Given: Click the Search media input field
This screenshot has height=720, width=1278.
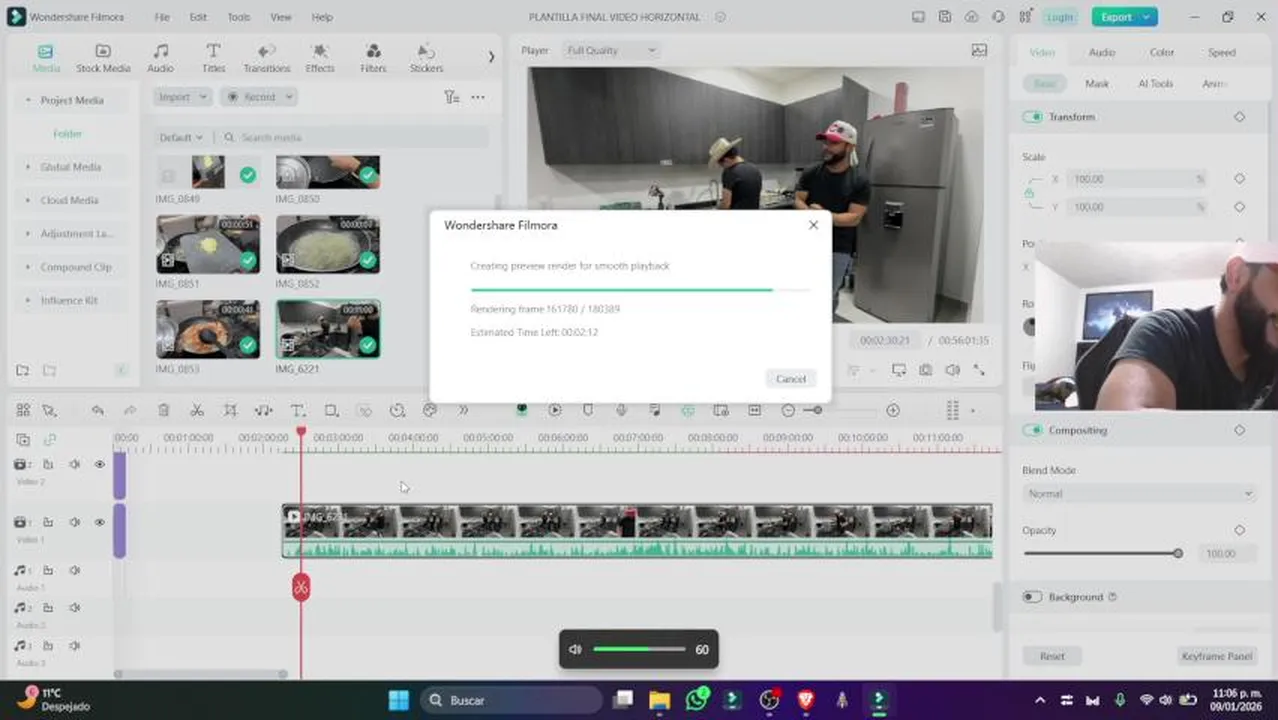Looking at the screenshot, I should (x=355, y=137).
